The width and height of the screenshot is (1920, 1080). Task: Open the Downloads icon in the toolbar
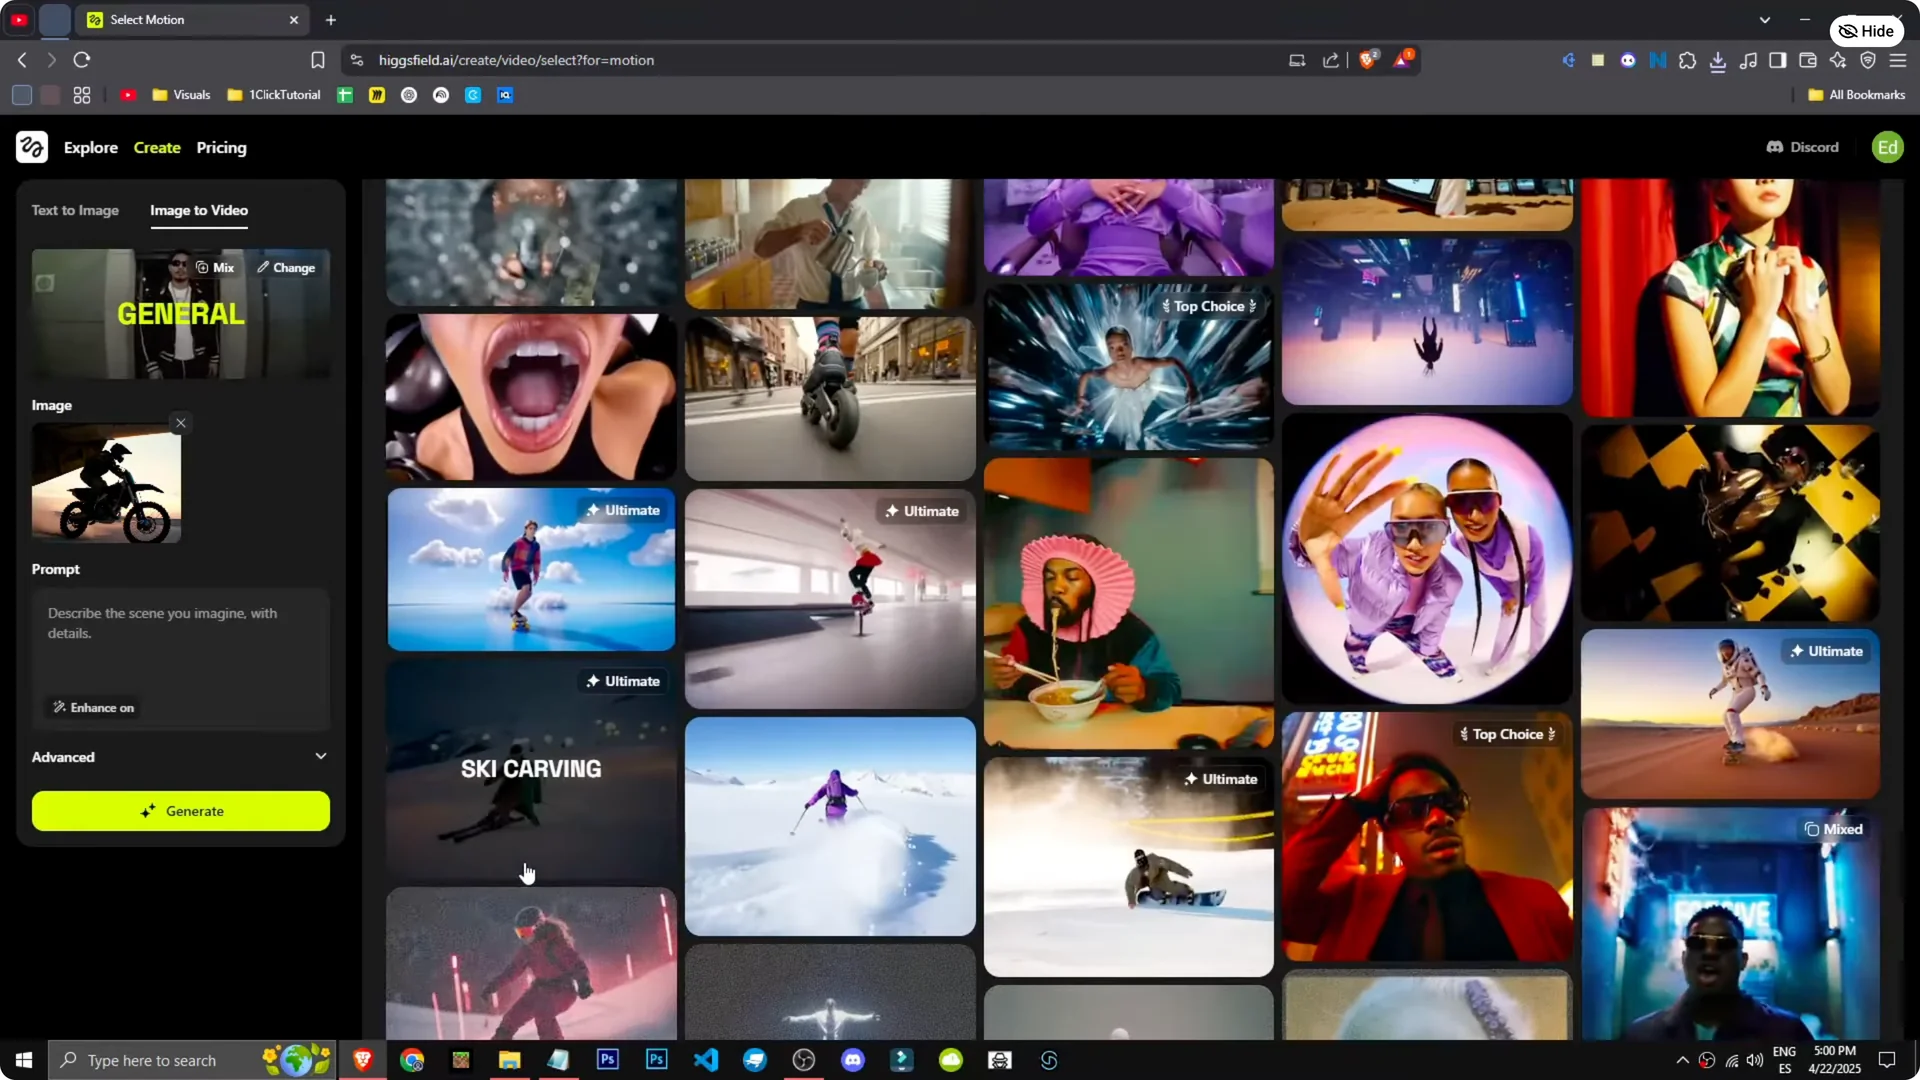coord(1719,60)
